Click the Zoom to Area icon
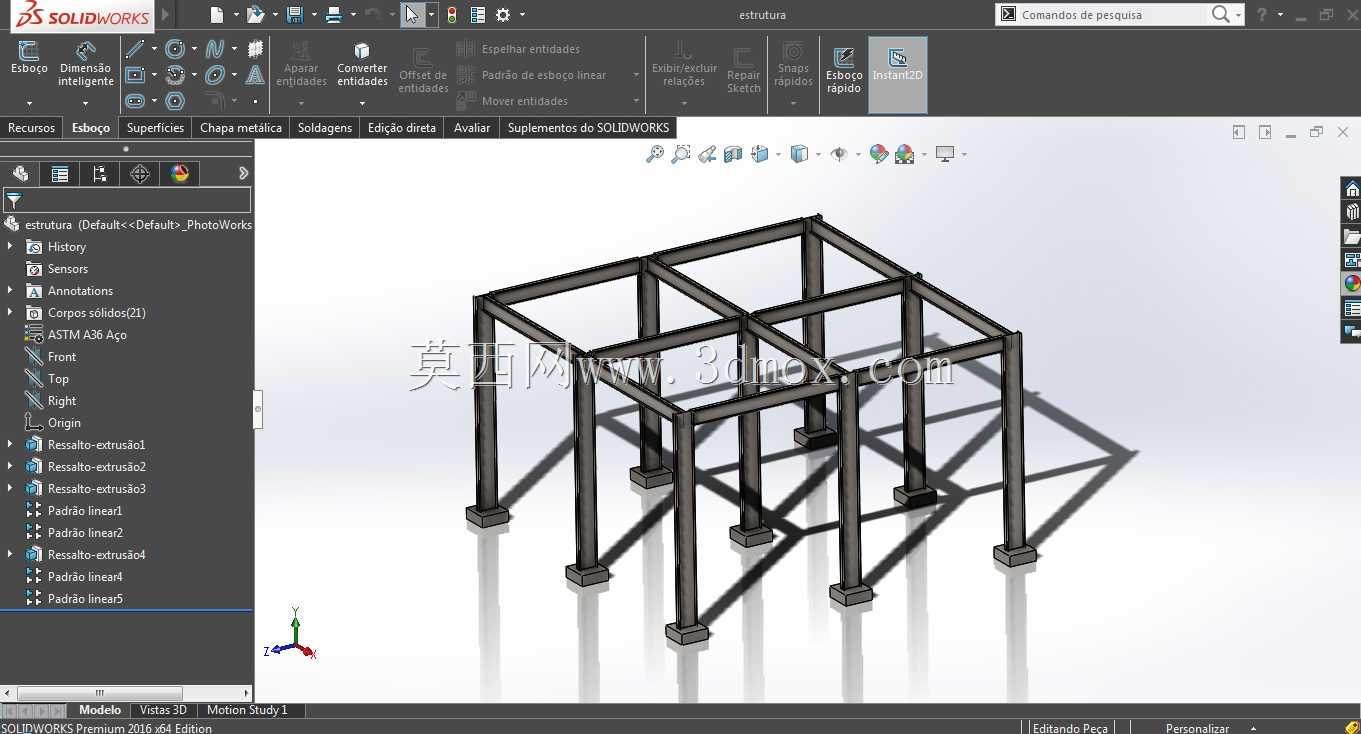This screenshot has width=1361, height=734. pos(681,154)
